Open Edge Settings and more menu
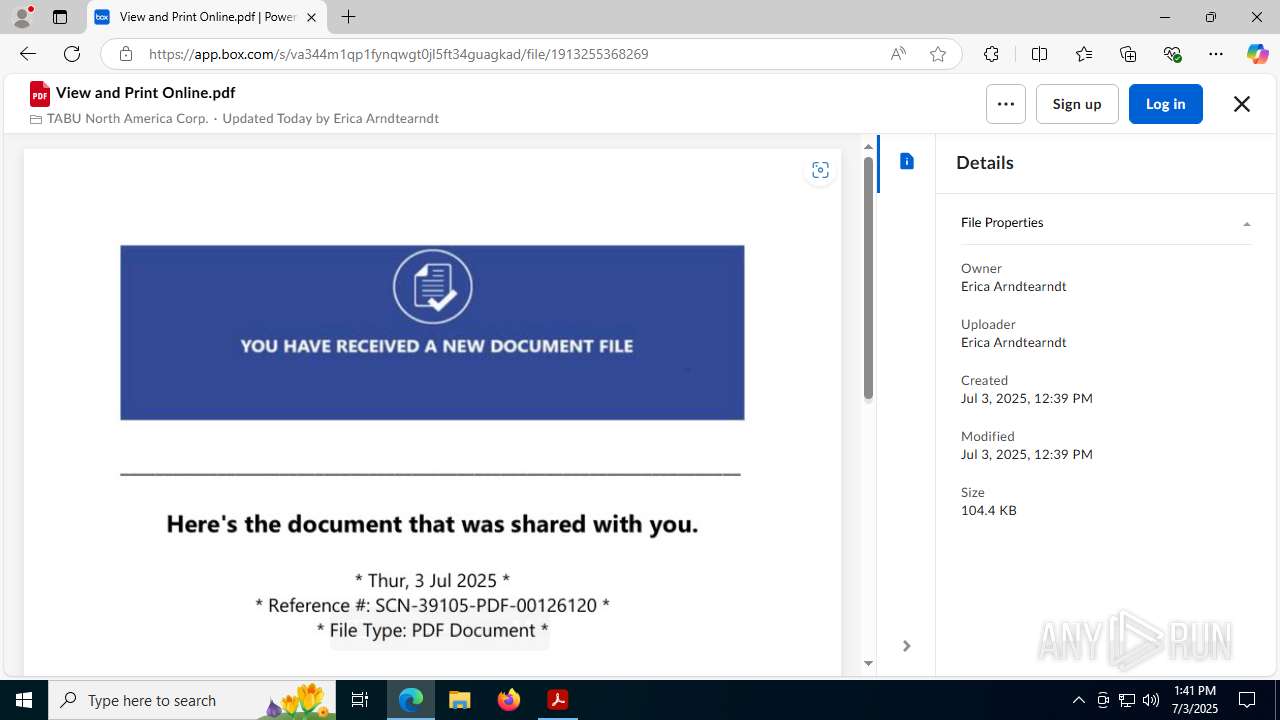Screen dimensions: 1280x720 pyautogui.click(x=1216, y=54)
